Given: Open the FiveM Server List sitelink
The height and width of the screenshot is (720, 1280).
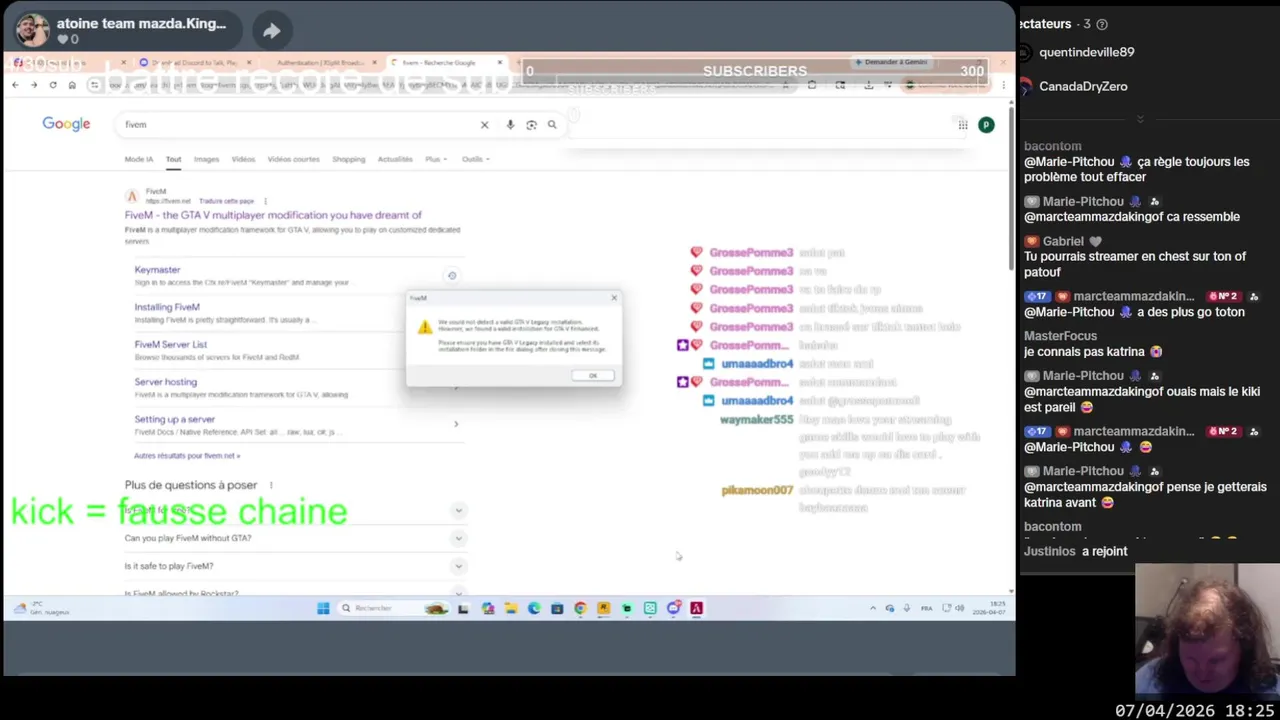Looking at the screenshot, I should [x=171, y=344].
